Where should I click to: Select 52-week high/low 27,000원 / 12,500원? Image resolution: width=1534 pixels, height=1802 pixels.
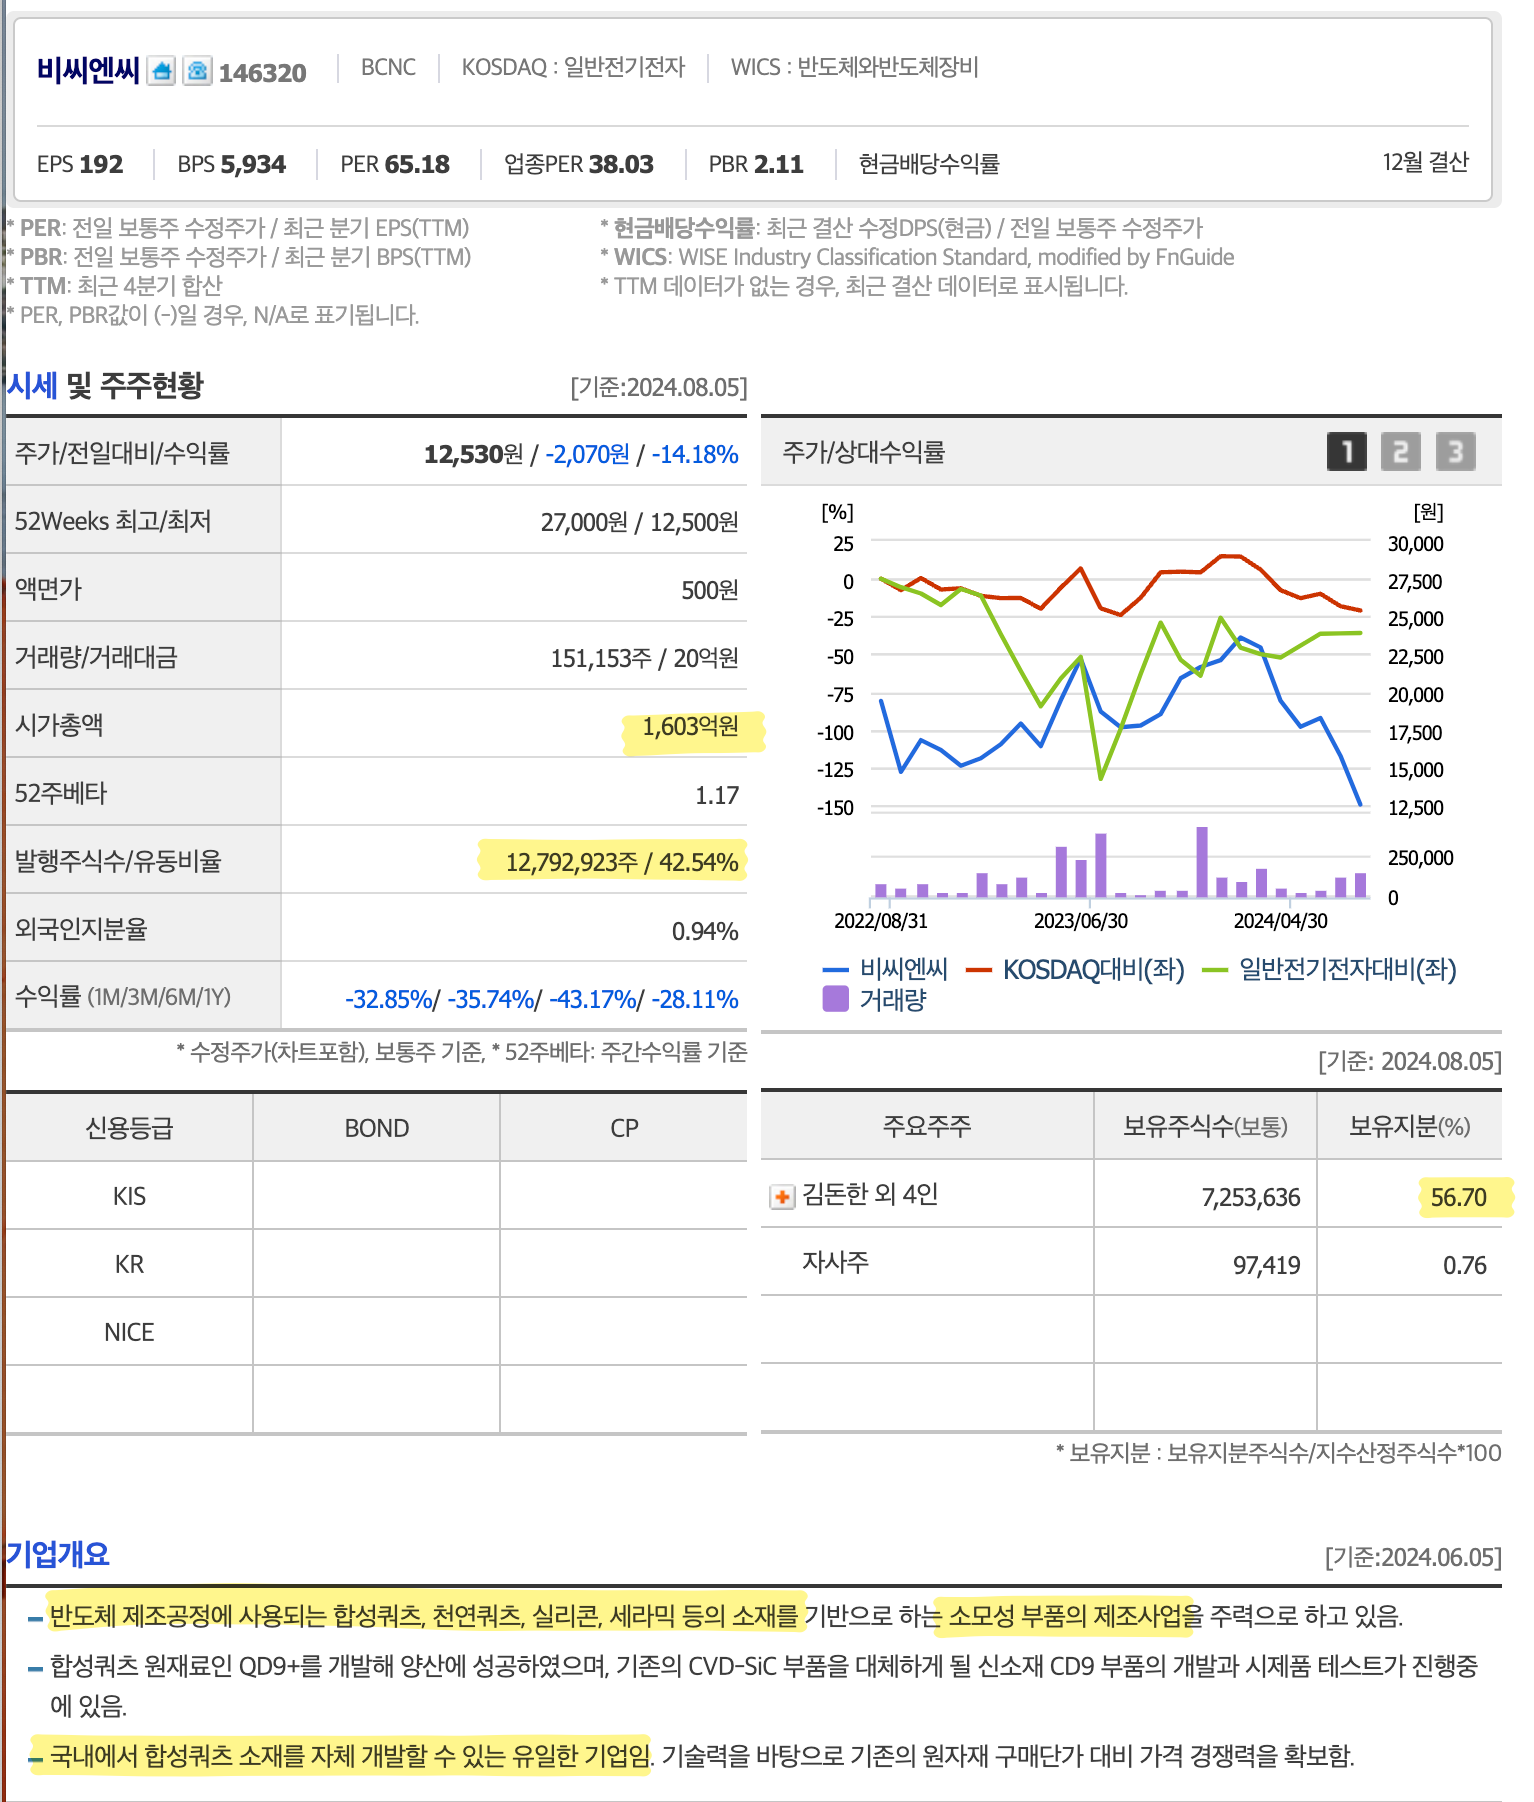click(639, 522)
